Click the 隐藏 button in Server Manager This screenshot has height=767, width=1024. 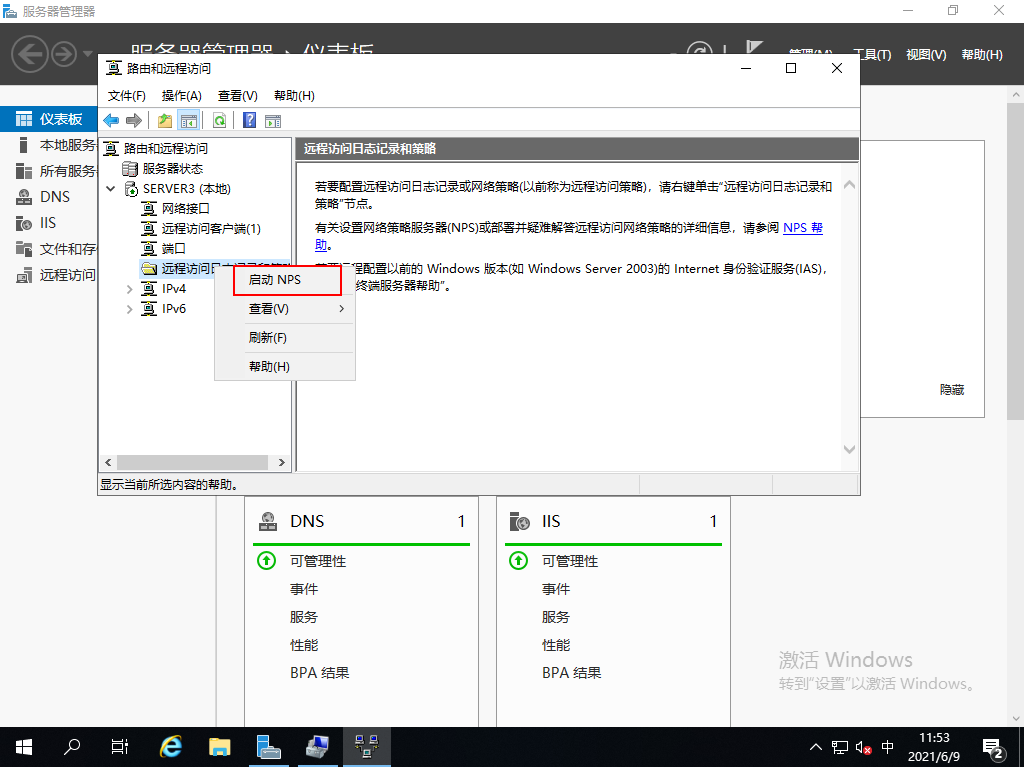[x=950, y=390]
